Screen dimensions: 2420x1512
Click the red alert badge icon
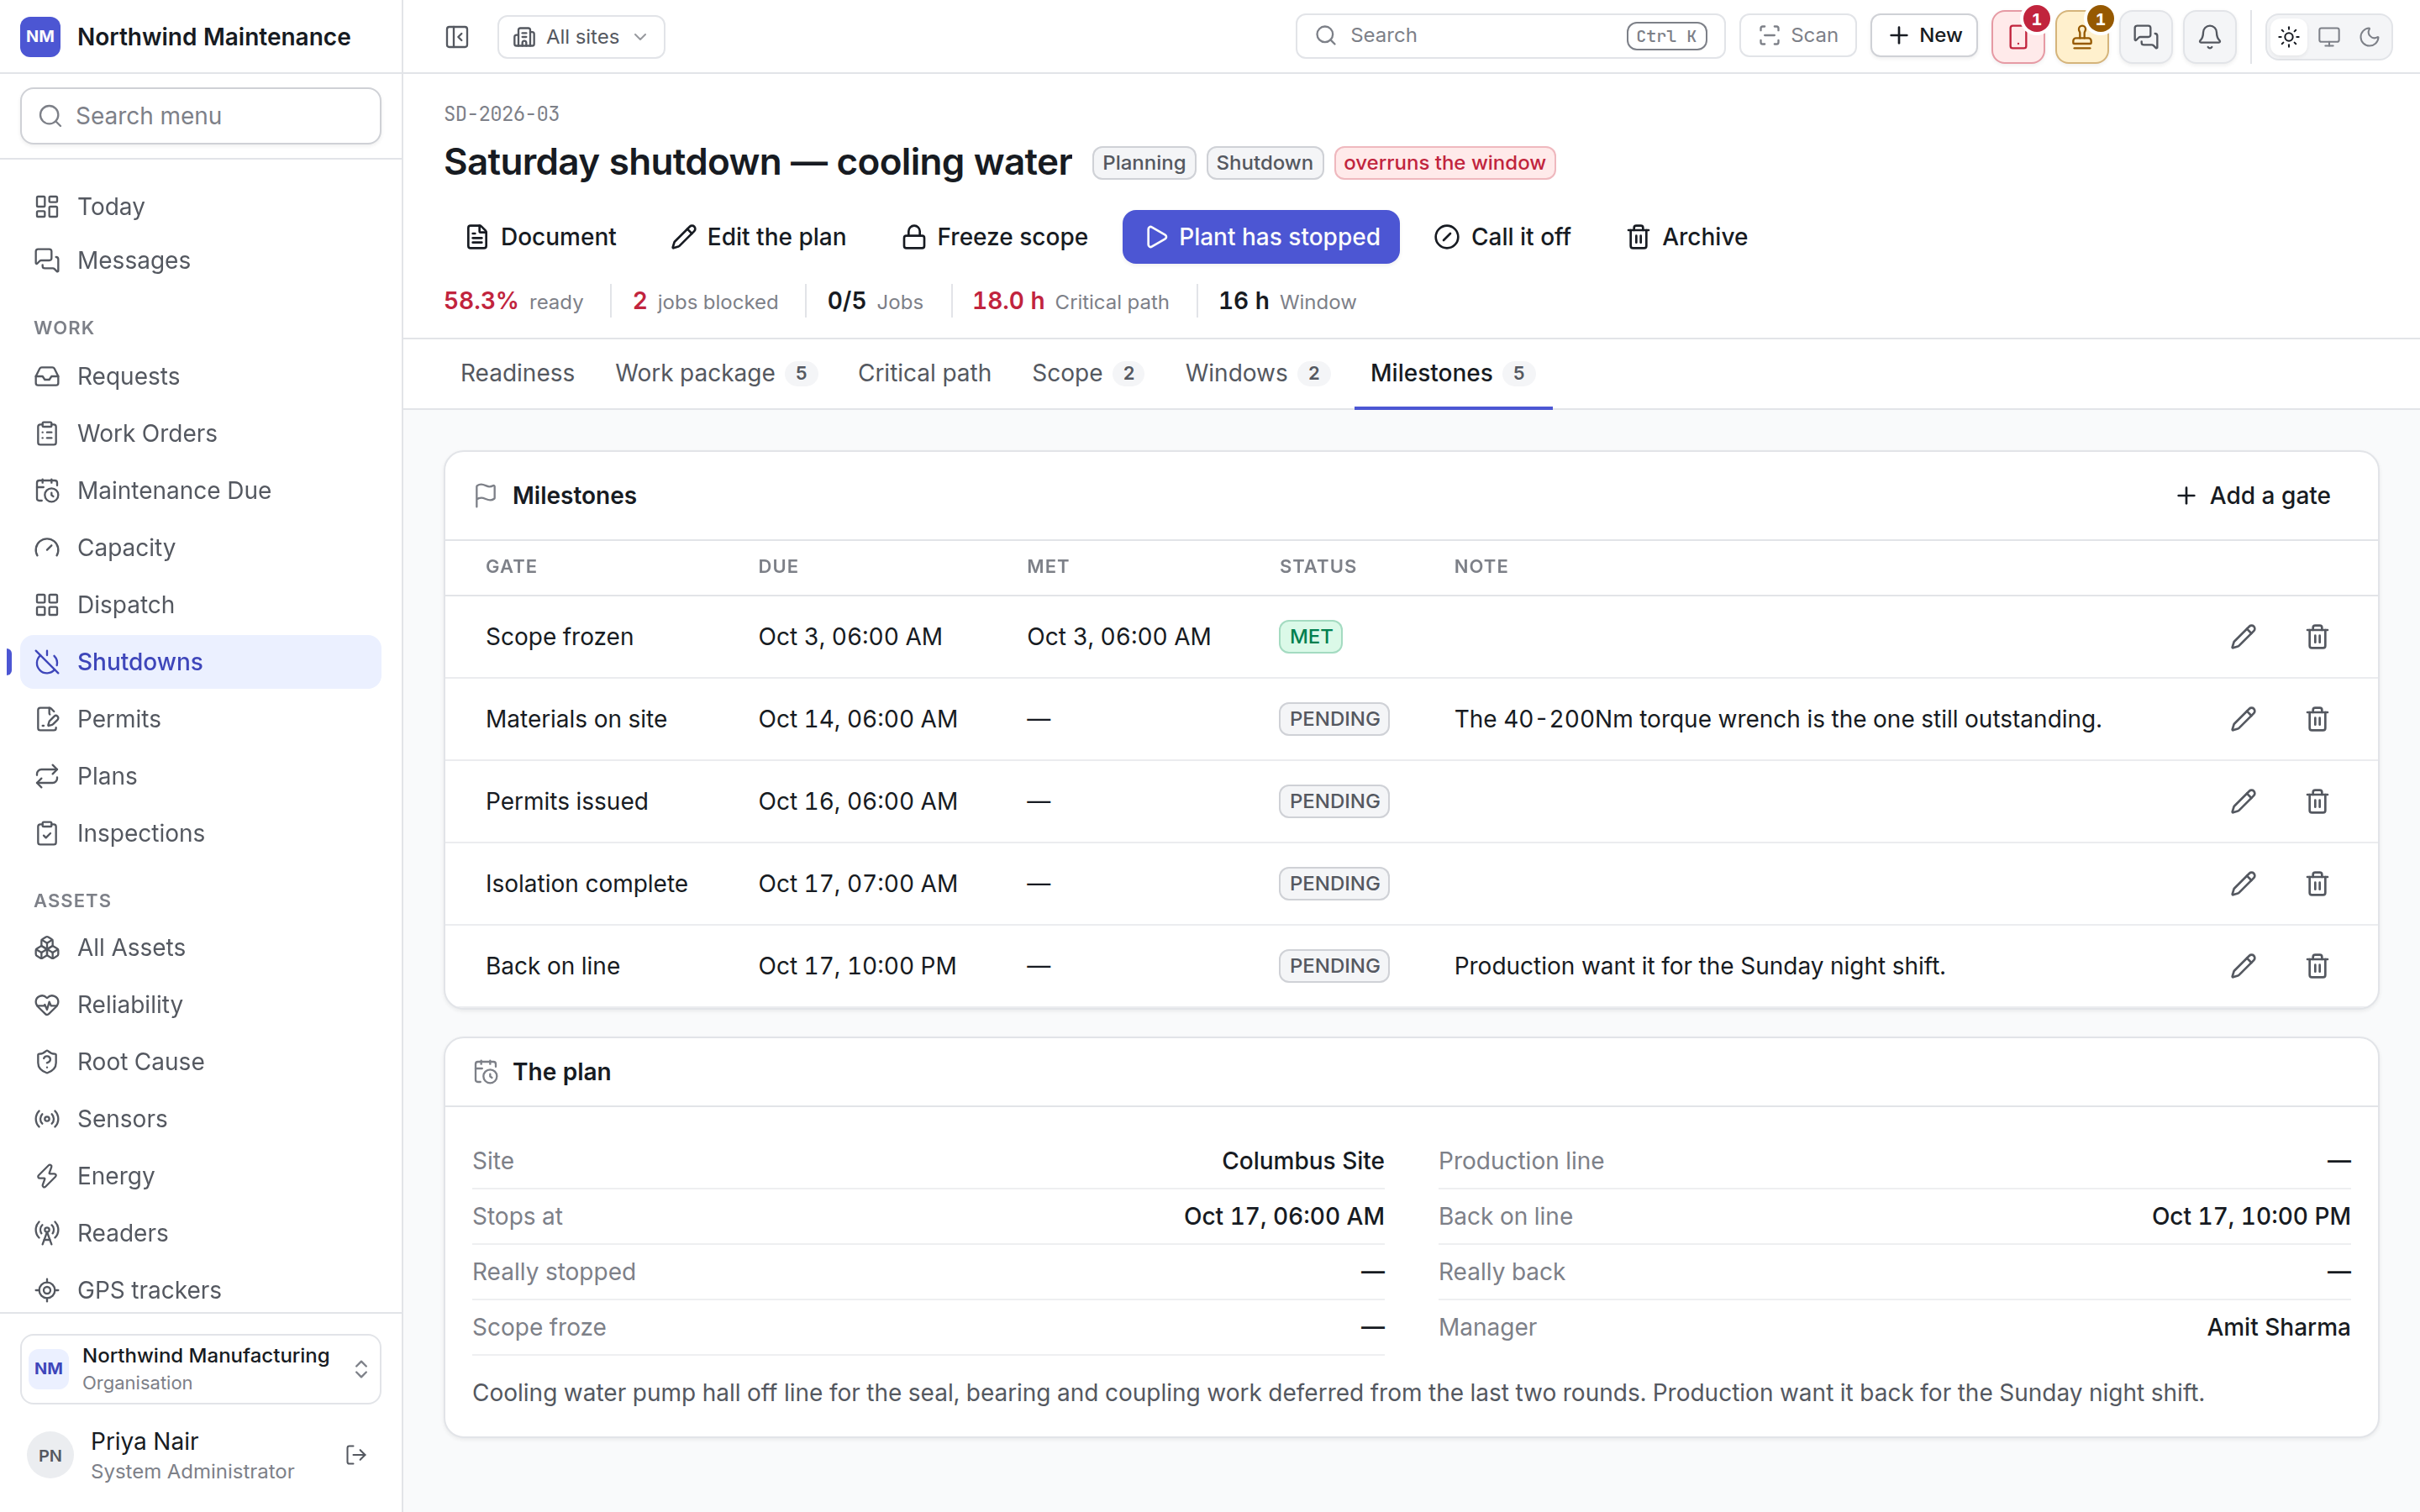(2018, 37)
